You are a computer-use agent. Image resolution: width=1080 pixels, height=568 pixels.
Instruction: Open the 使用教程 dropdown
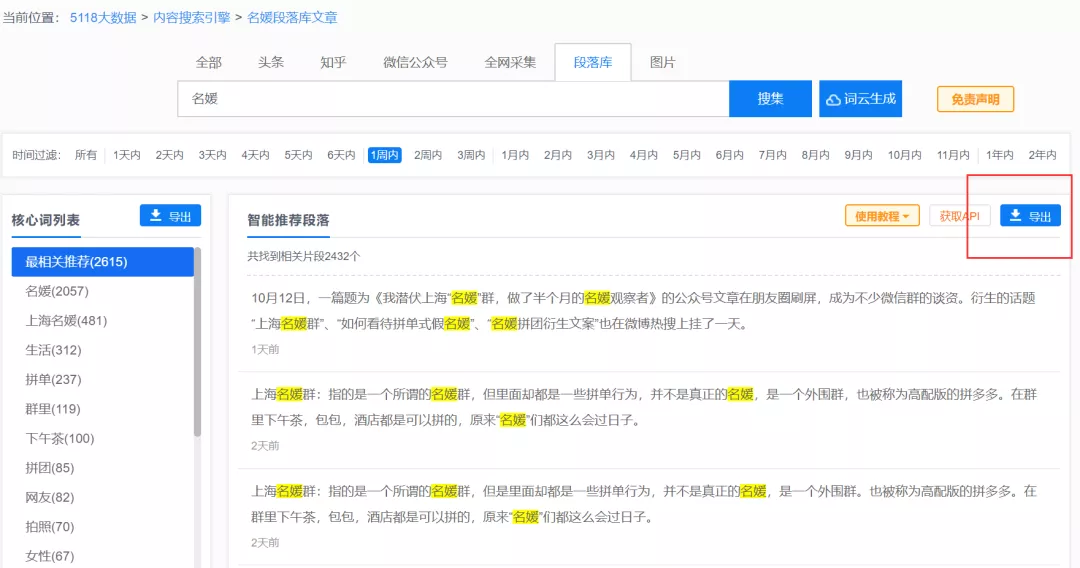coord(881,216)
